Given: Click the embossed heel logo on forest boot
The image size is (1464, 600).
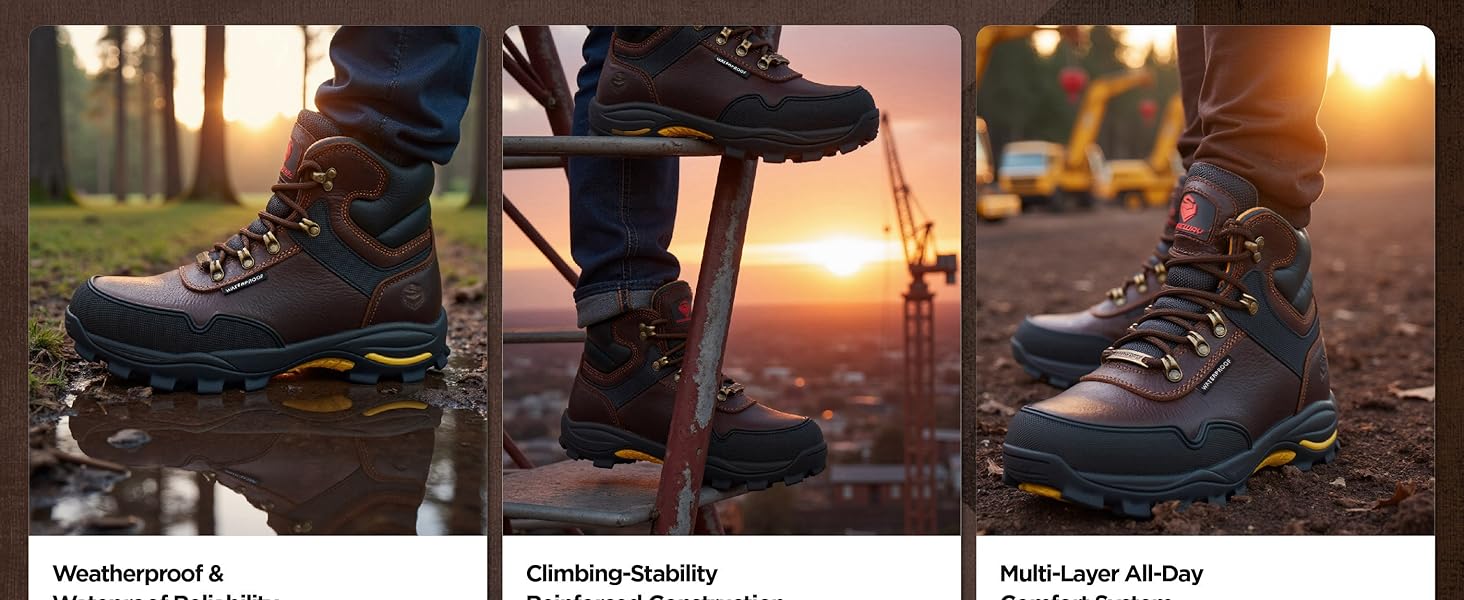Looking at the screenshot, I should (x=413, y=296).
